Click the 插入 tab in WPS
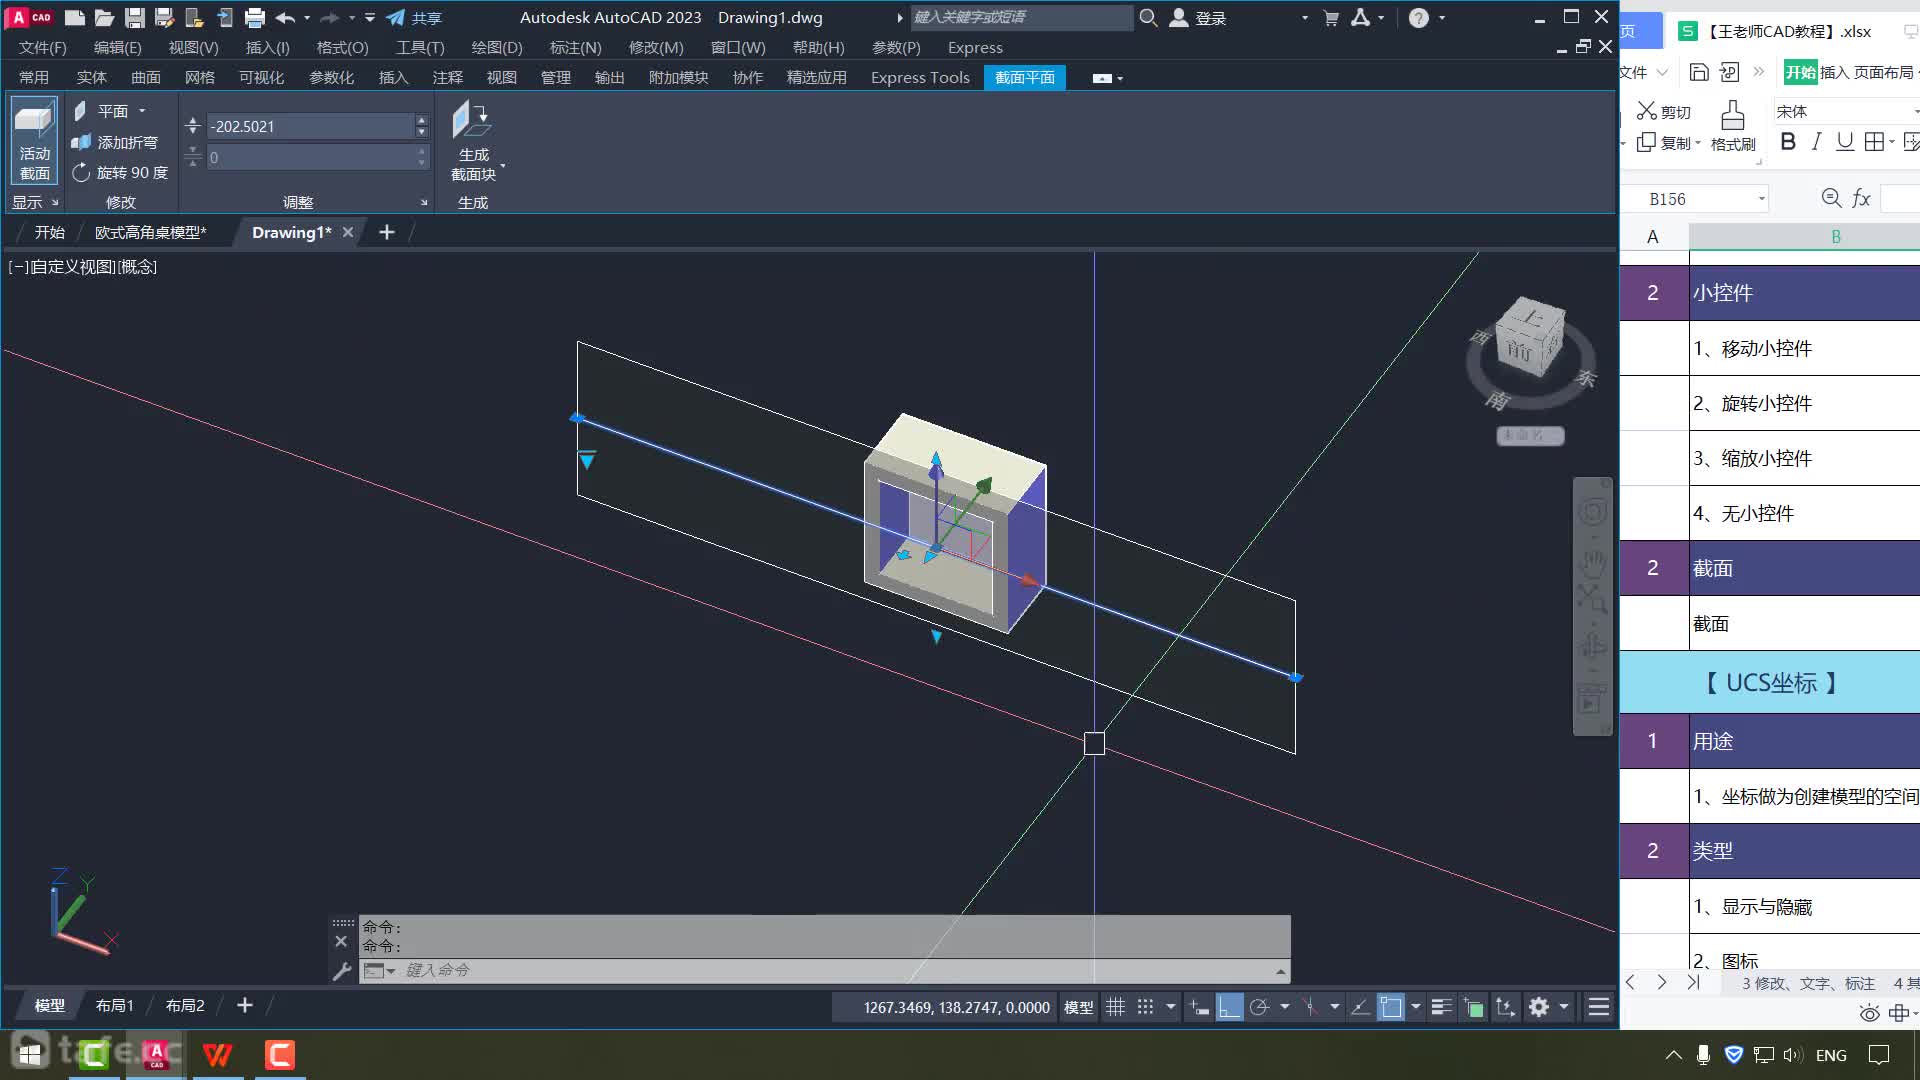This screenshot has width=1920, height=1080. 1834,72
